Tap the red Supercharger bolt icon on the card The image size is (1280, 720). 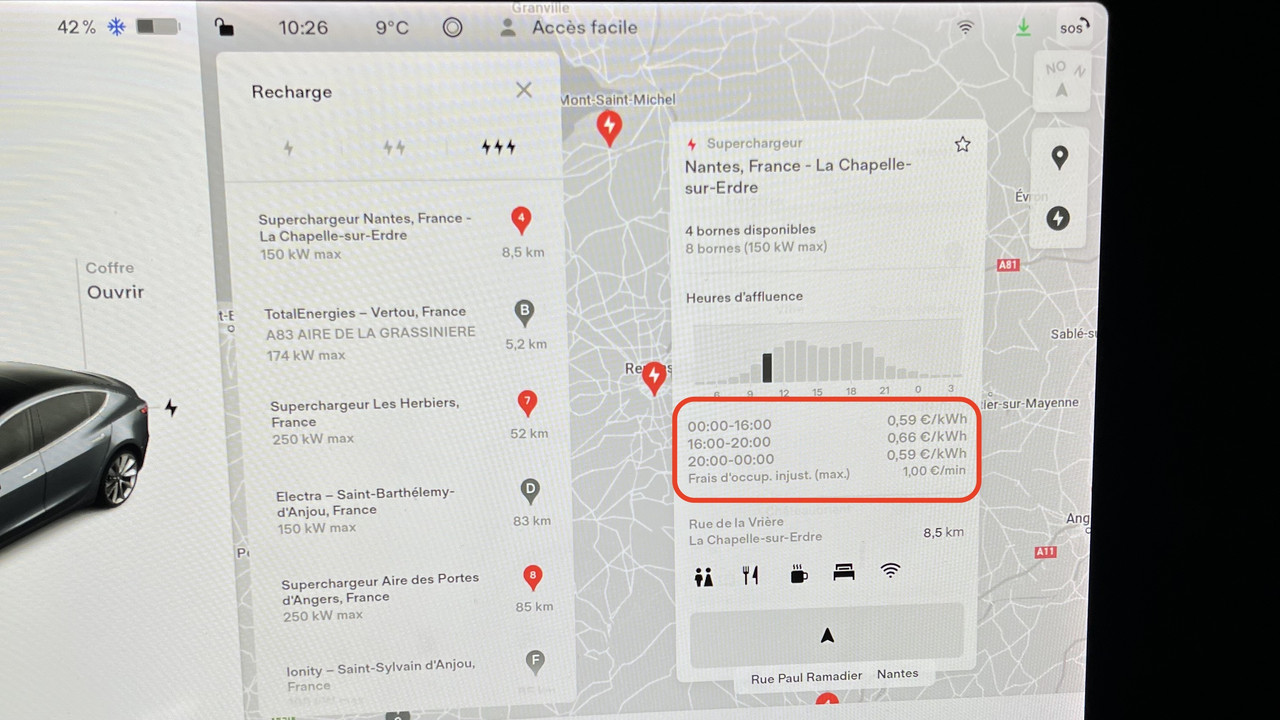pos(692,144)
